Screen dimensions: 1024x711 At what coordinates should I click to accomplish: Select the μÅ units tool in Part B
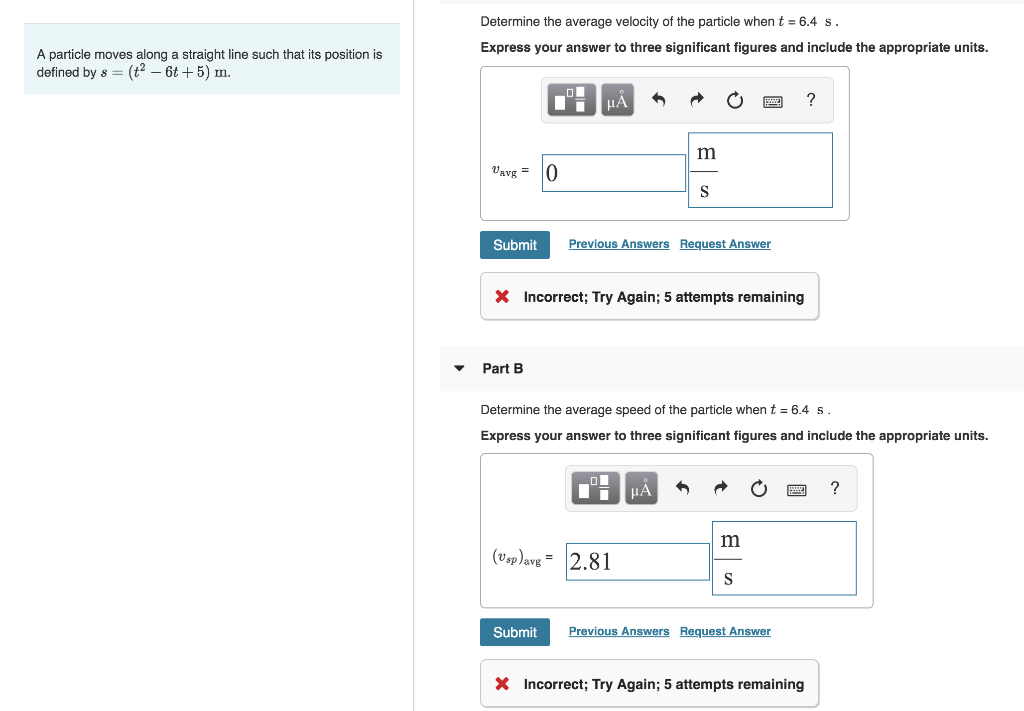641,488
